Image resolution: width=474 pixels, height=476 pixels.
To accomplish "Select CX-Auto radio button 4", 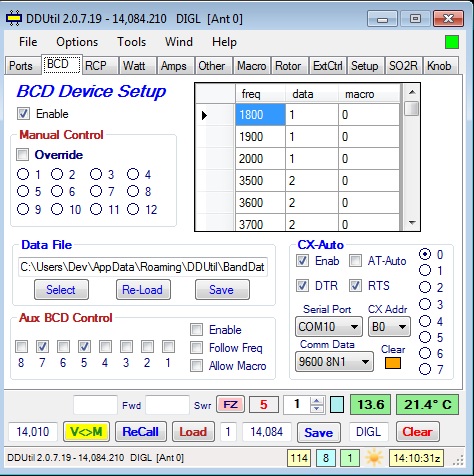I will 425,321.
